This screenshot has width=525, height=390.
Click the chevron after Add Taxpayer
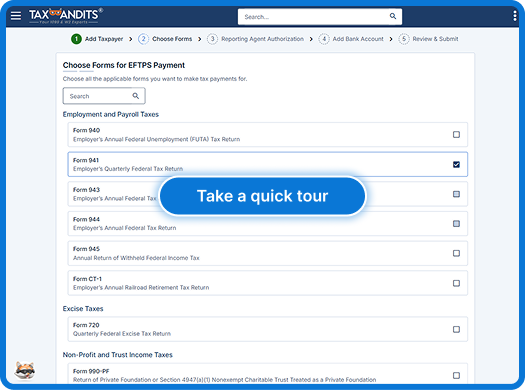tap(131, 39)
